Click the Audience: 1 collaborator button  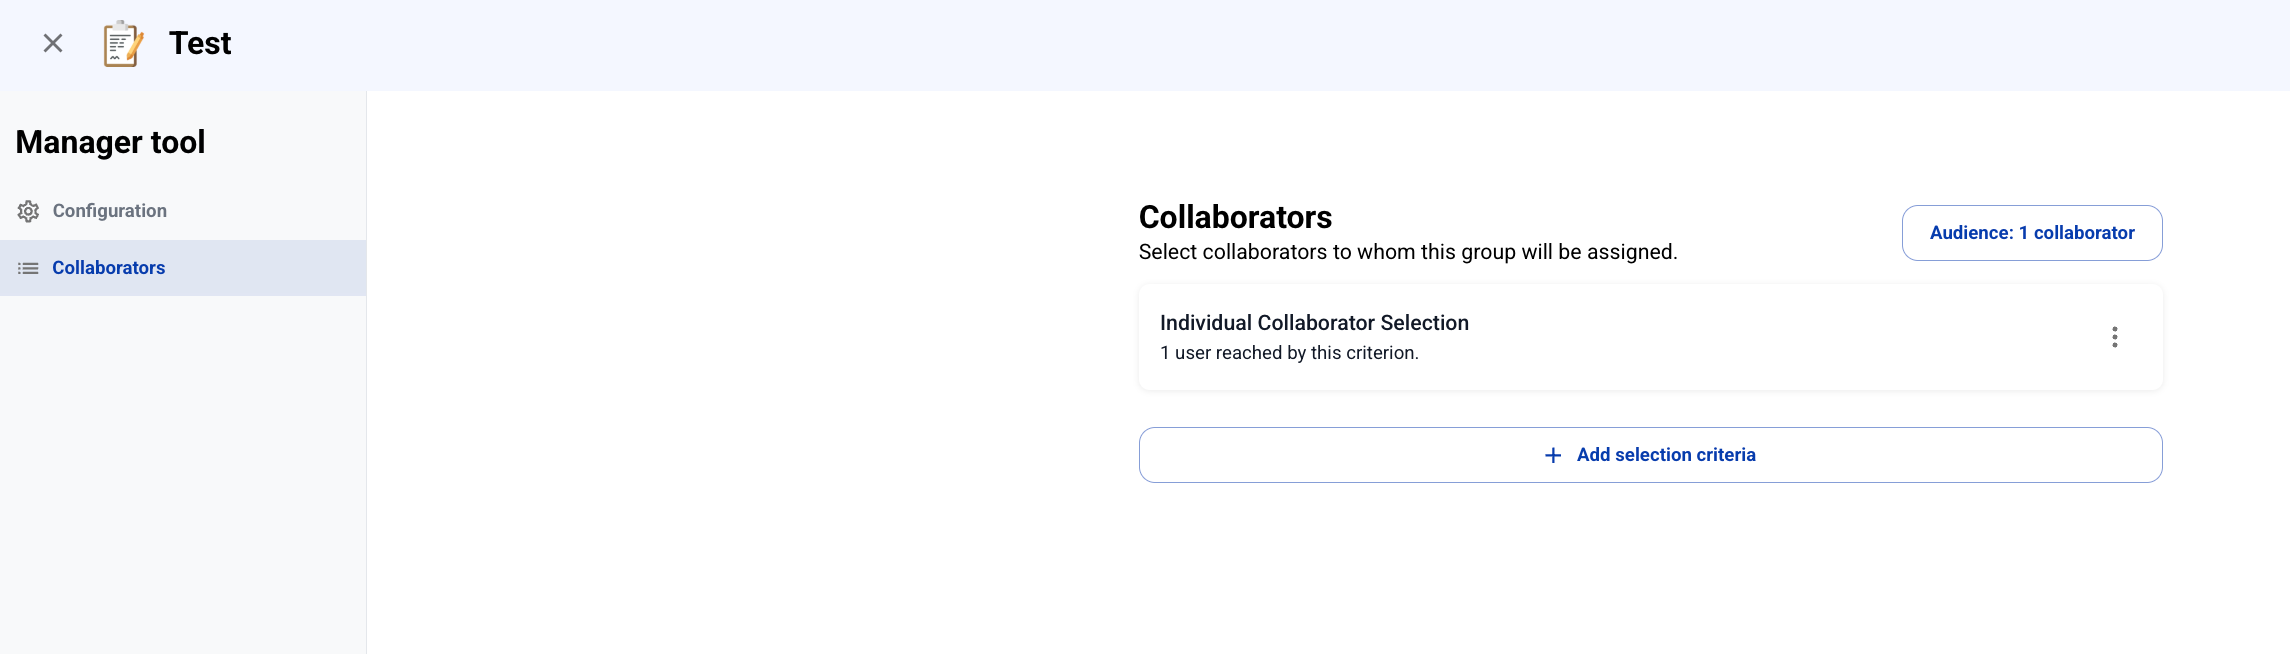[2032, 233]
